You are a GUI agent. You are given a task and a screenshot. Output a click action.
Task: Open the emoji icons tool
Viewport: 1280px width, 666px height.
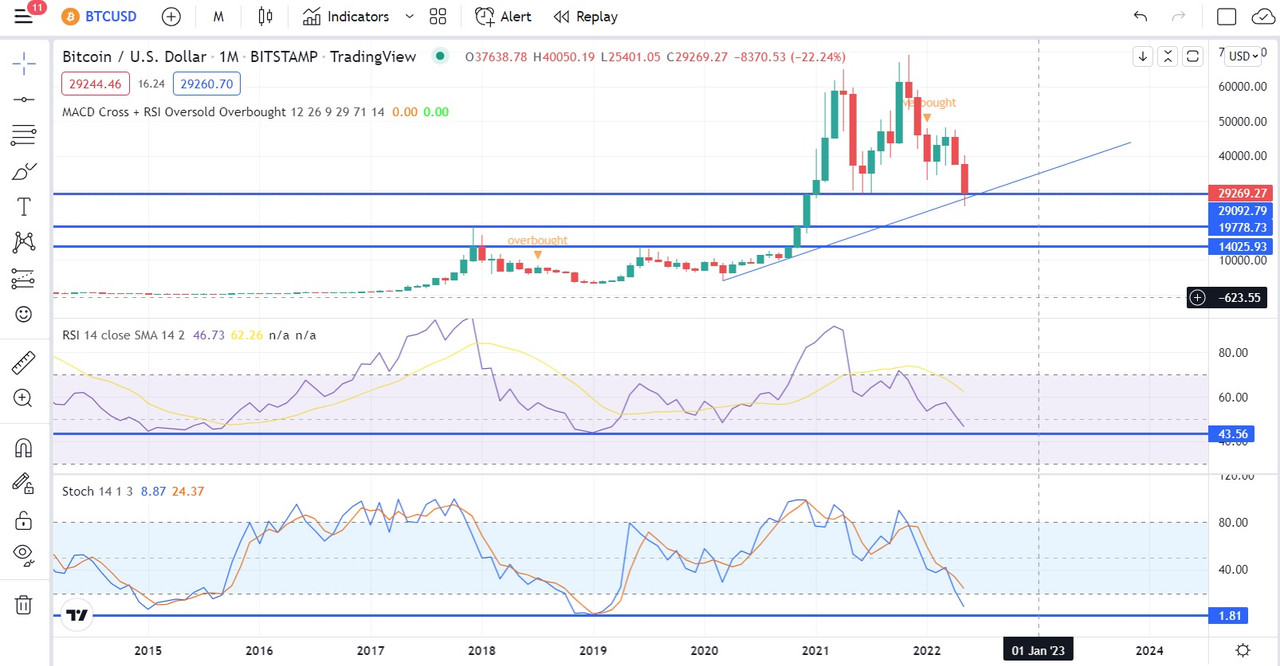pos(24,314)
